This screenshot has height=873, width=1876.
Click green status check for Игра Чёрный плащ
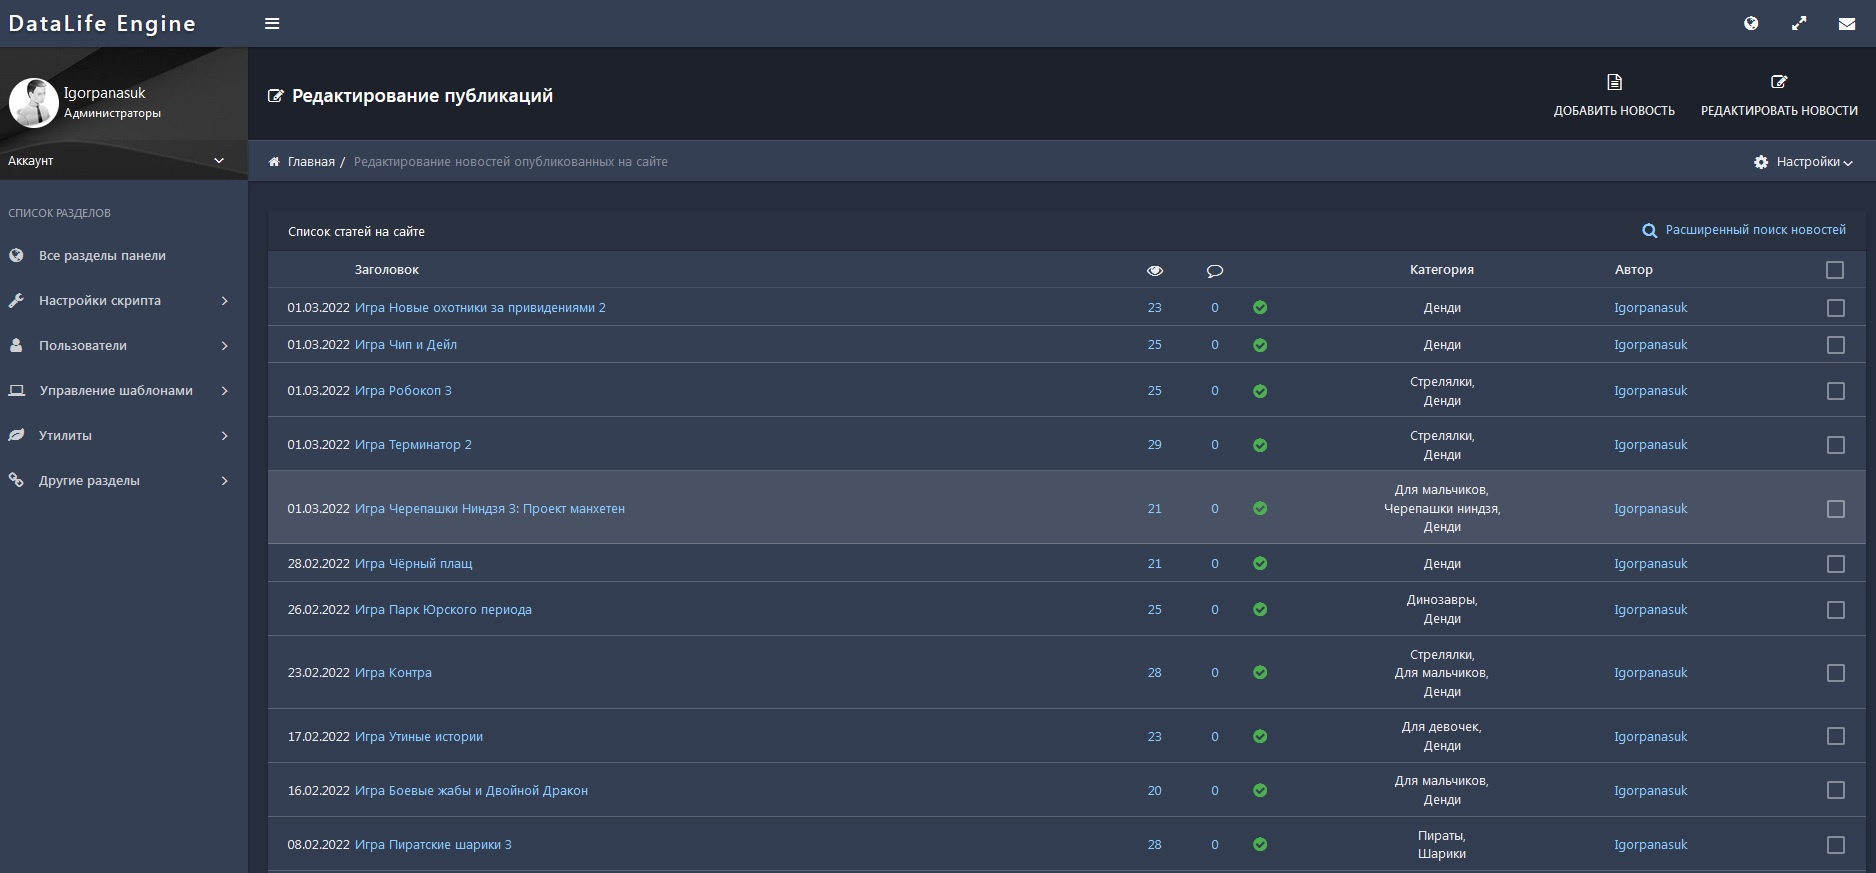(x=1260, y=564)
